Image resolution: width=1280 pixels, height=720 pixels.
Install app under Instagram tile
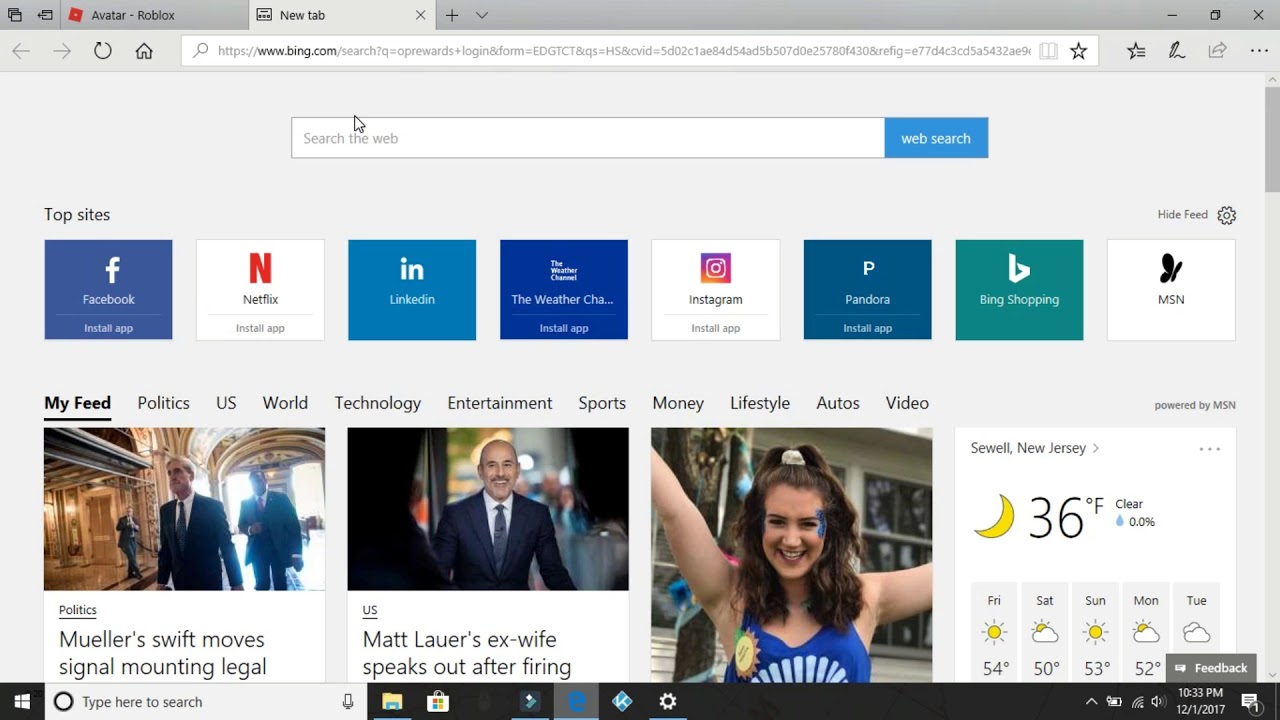(x=716, y=328)
